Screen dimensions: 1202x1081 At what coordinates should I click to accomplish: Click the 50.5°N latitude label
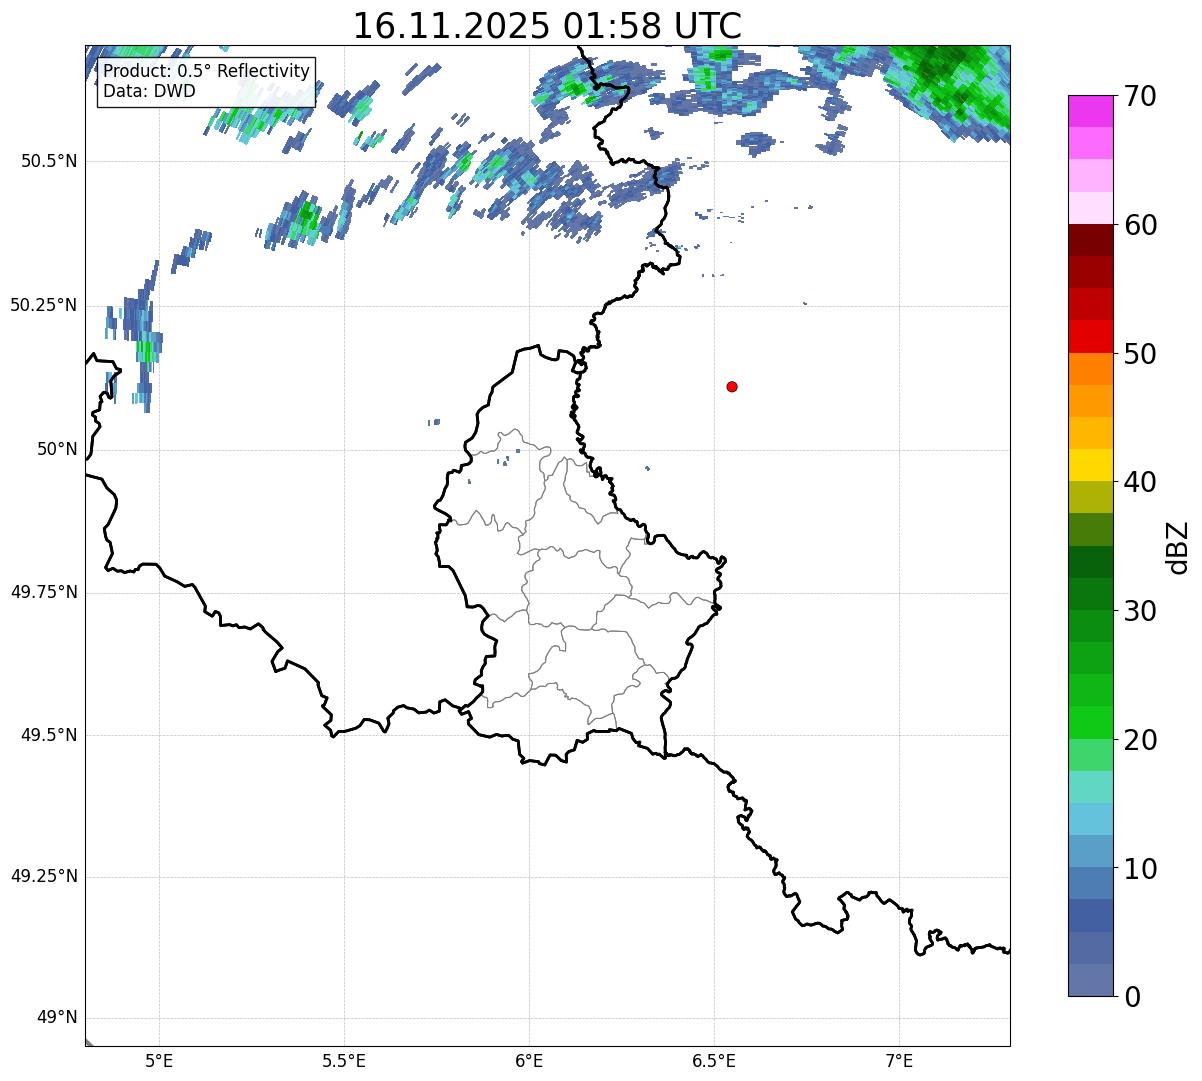pyautogui.click(x=49, y=162)
